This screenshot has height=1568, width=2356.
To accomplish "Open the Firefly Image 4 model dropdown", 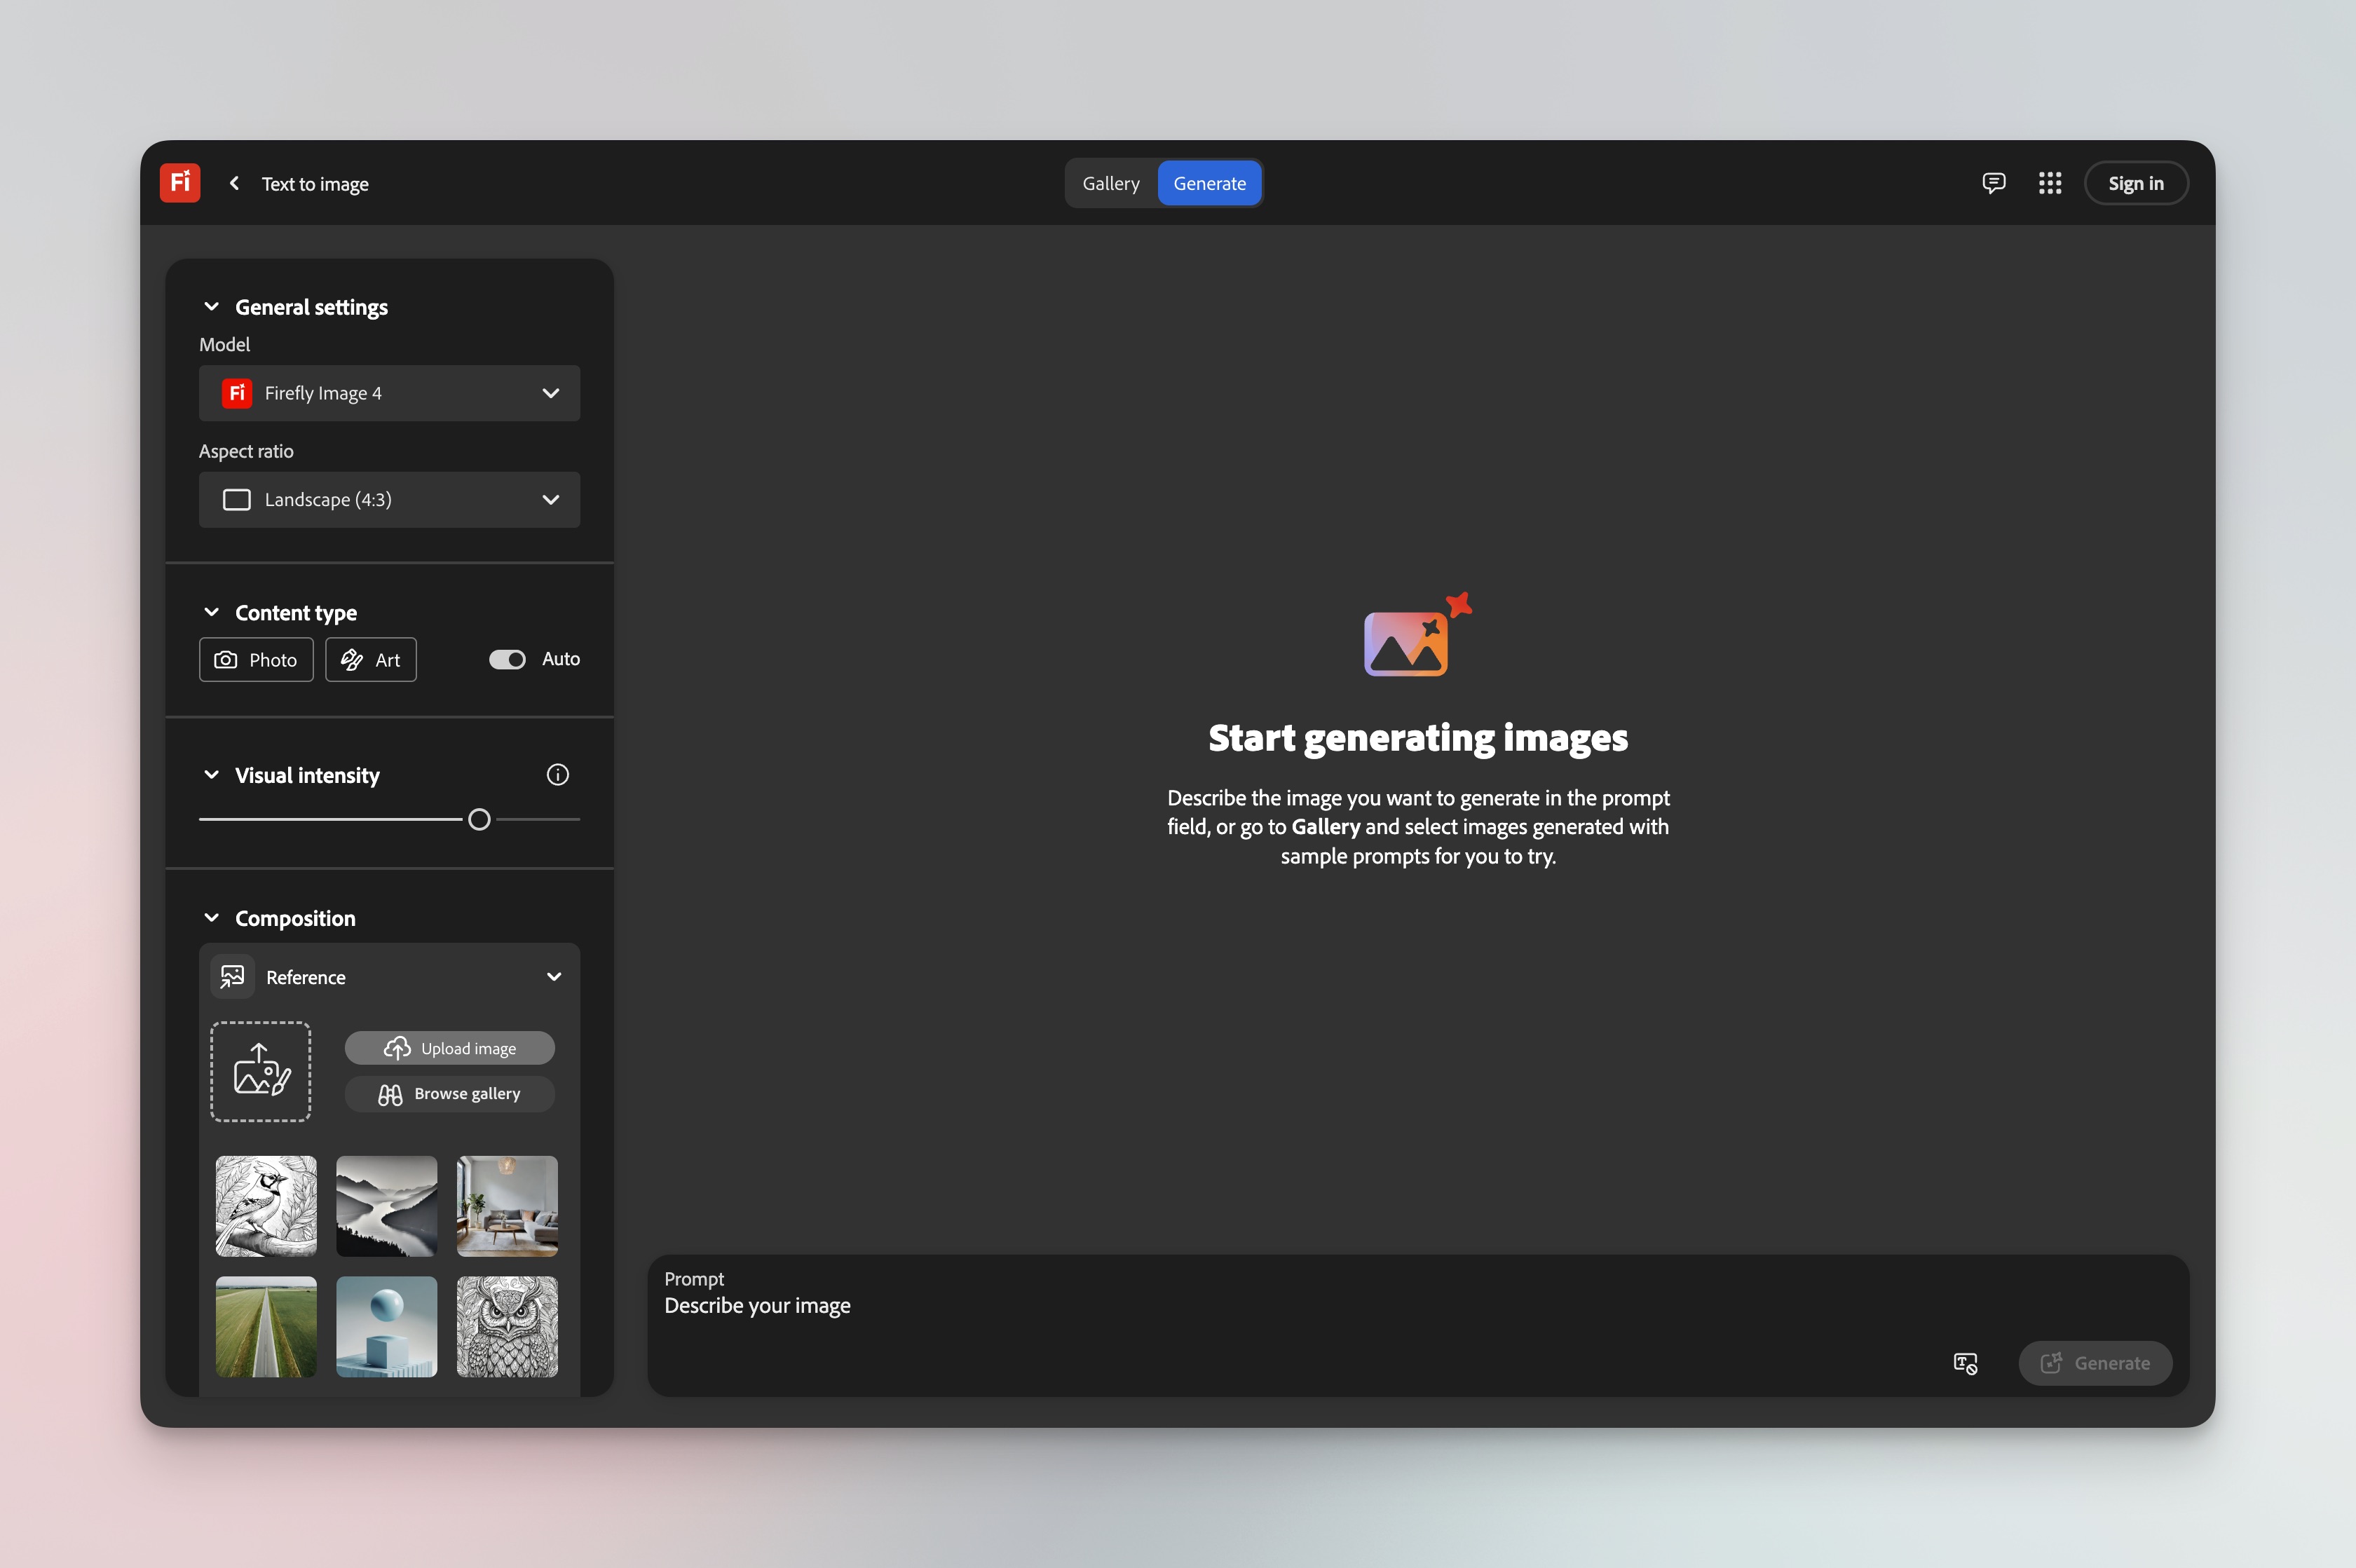I will point(389,393).
